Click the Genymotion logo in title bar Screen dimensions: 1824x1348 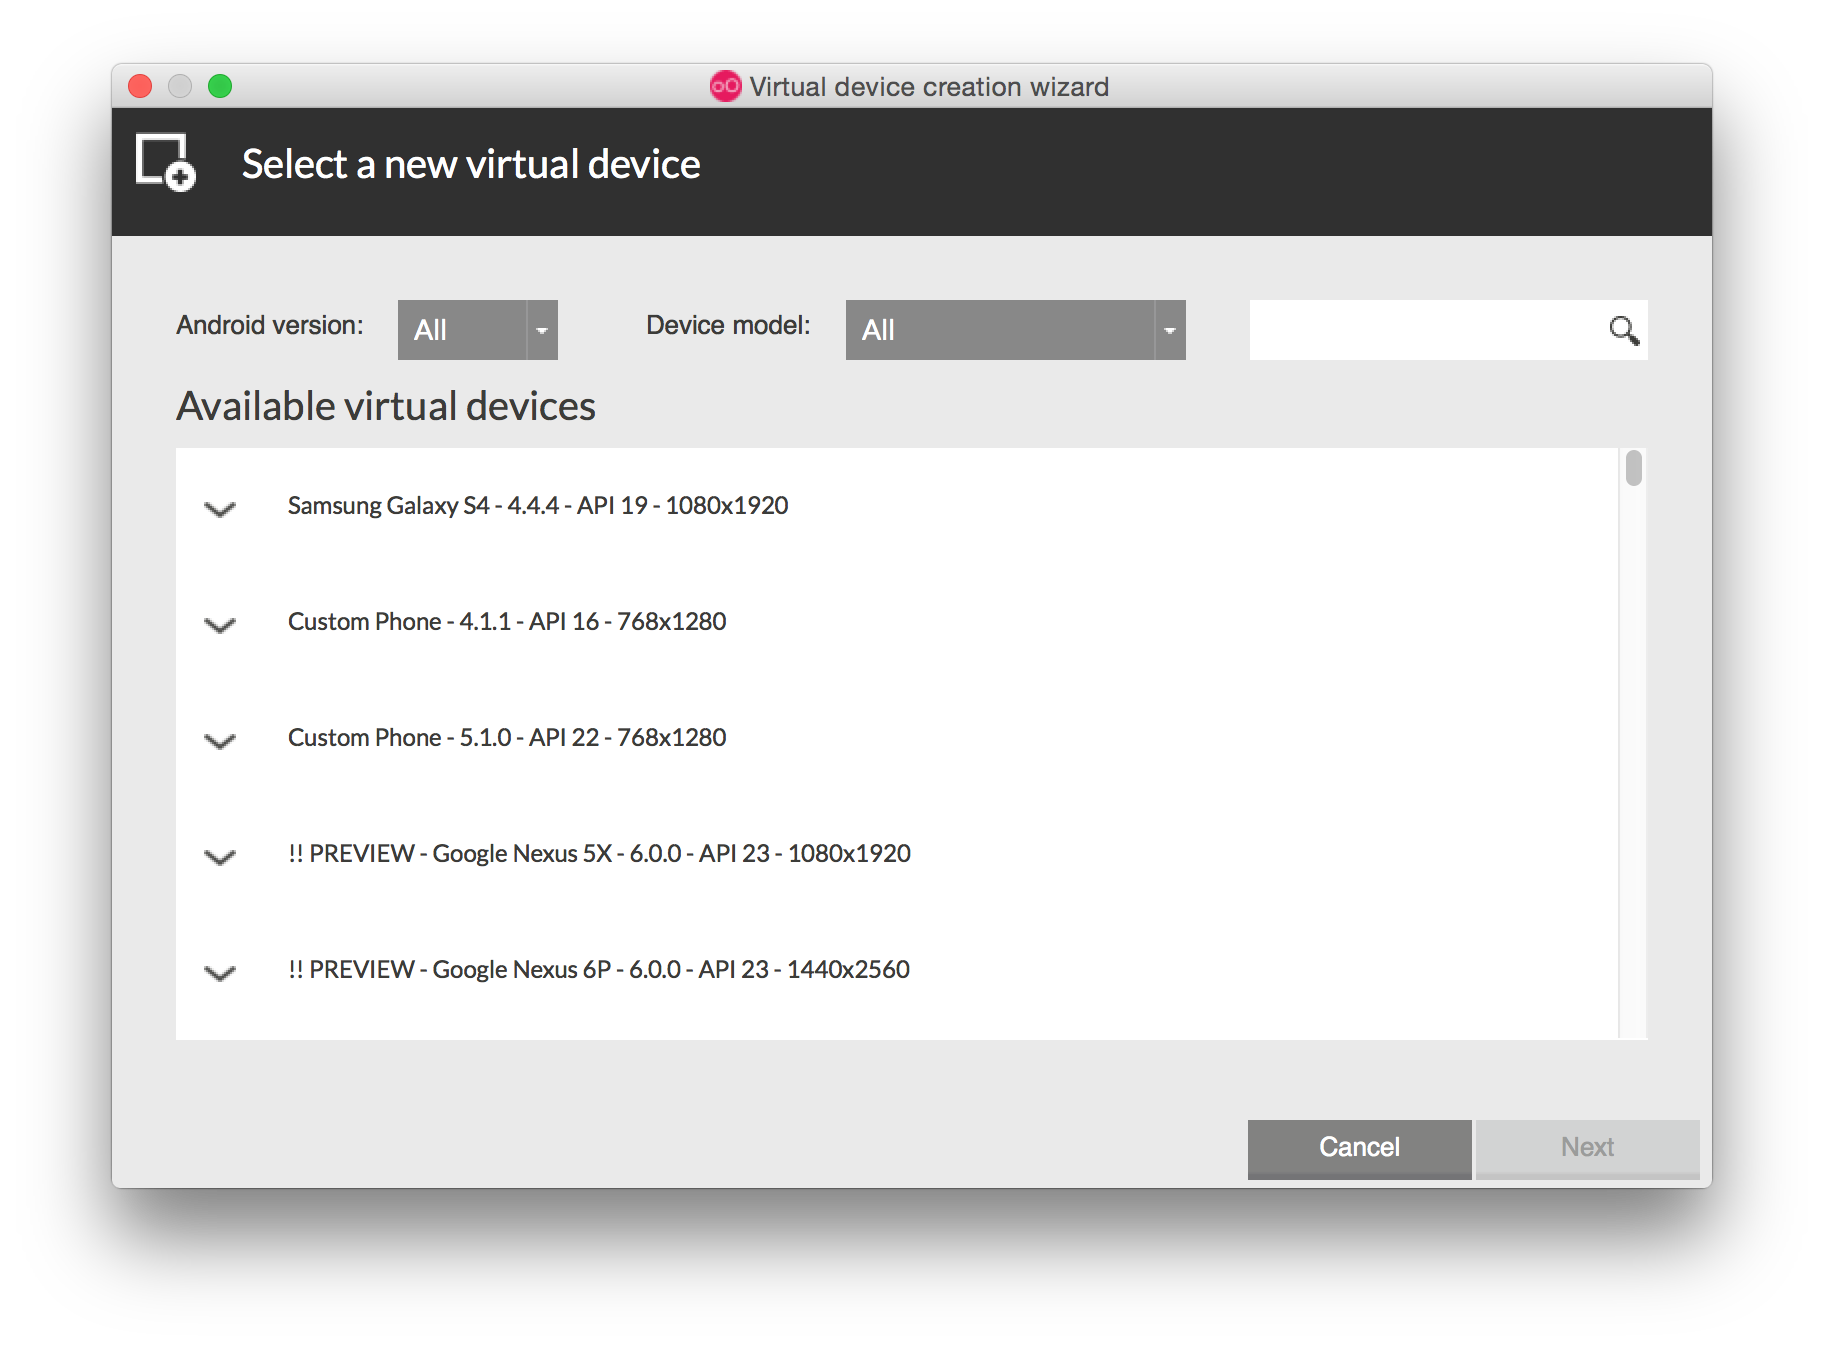point(725,86)
